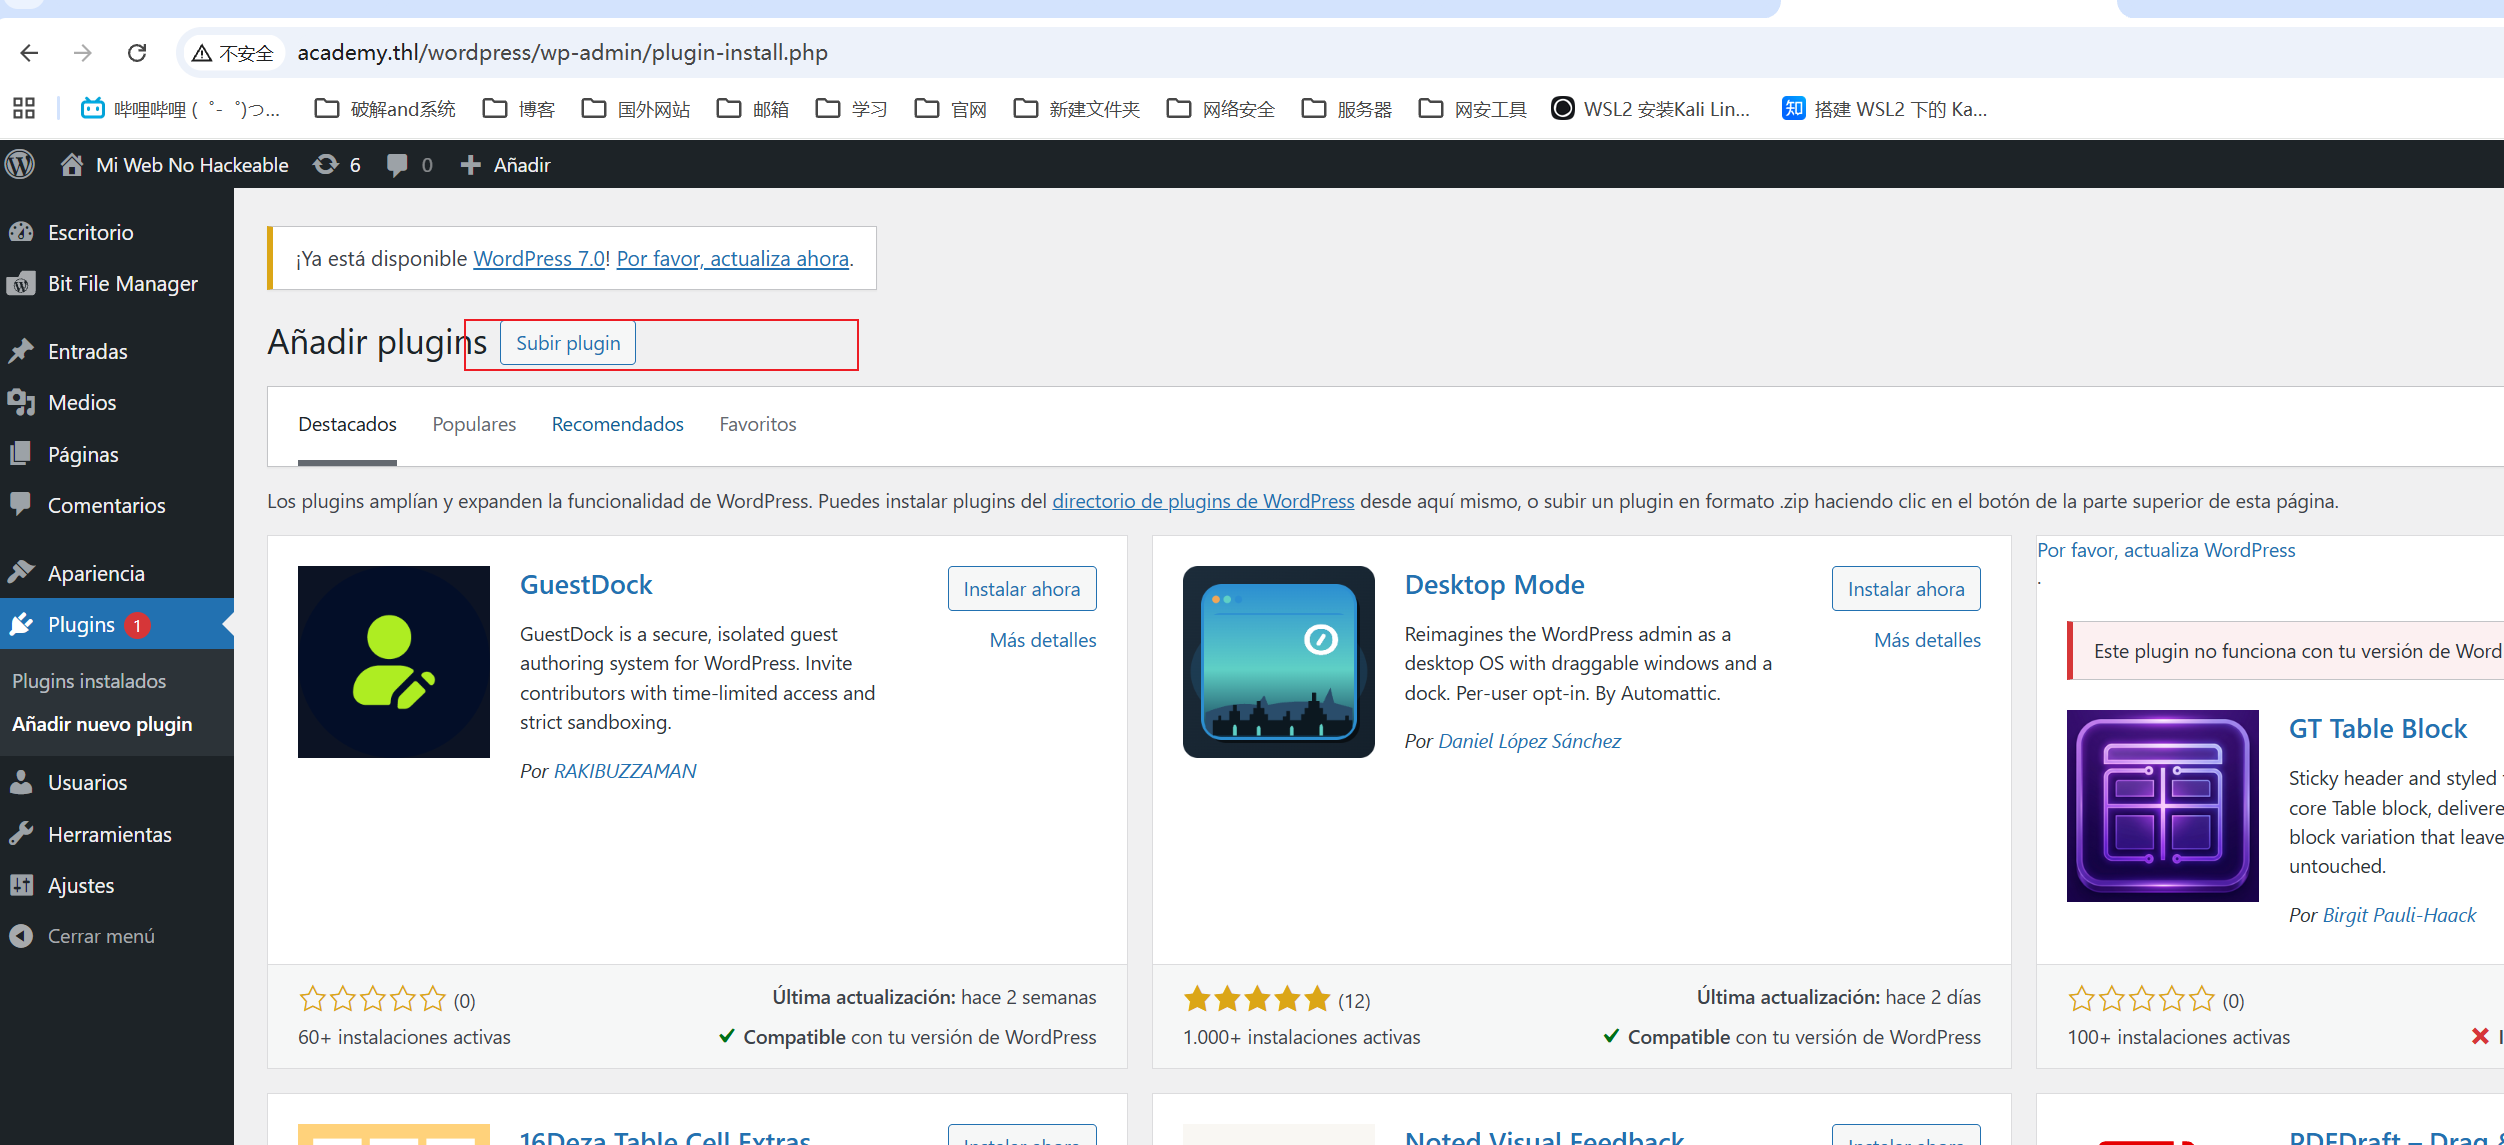2504x1145 pixels.
Task: Click the WordPress logo in admin bar
Action: [x=20, y=164]
